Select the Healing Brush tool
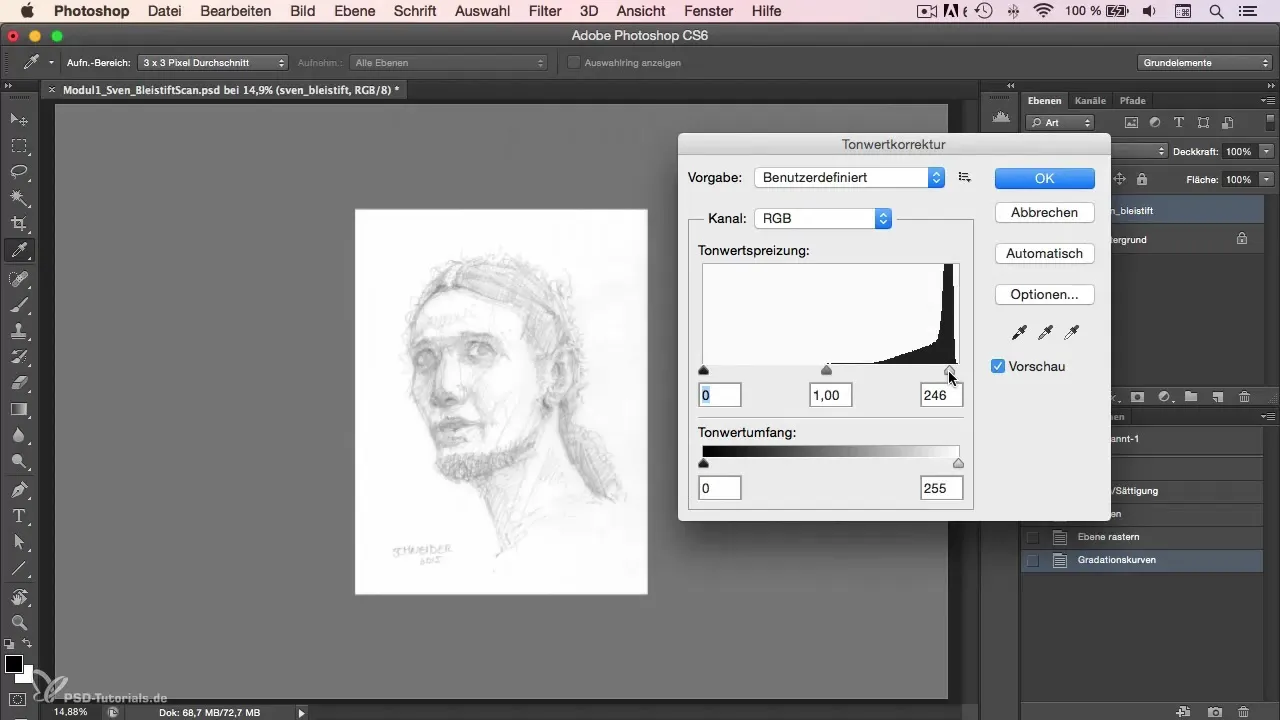Image resolution: width=1280 pixels, height=720 pixels. (x=18, y=279)
